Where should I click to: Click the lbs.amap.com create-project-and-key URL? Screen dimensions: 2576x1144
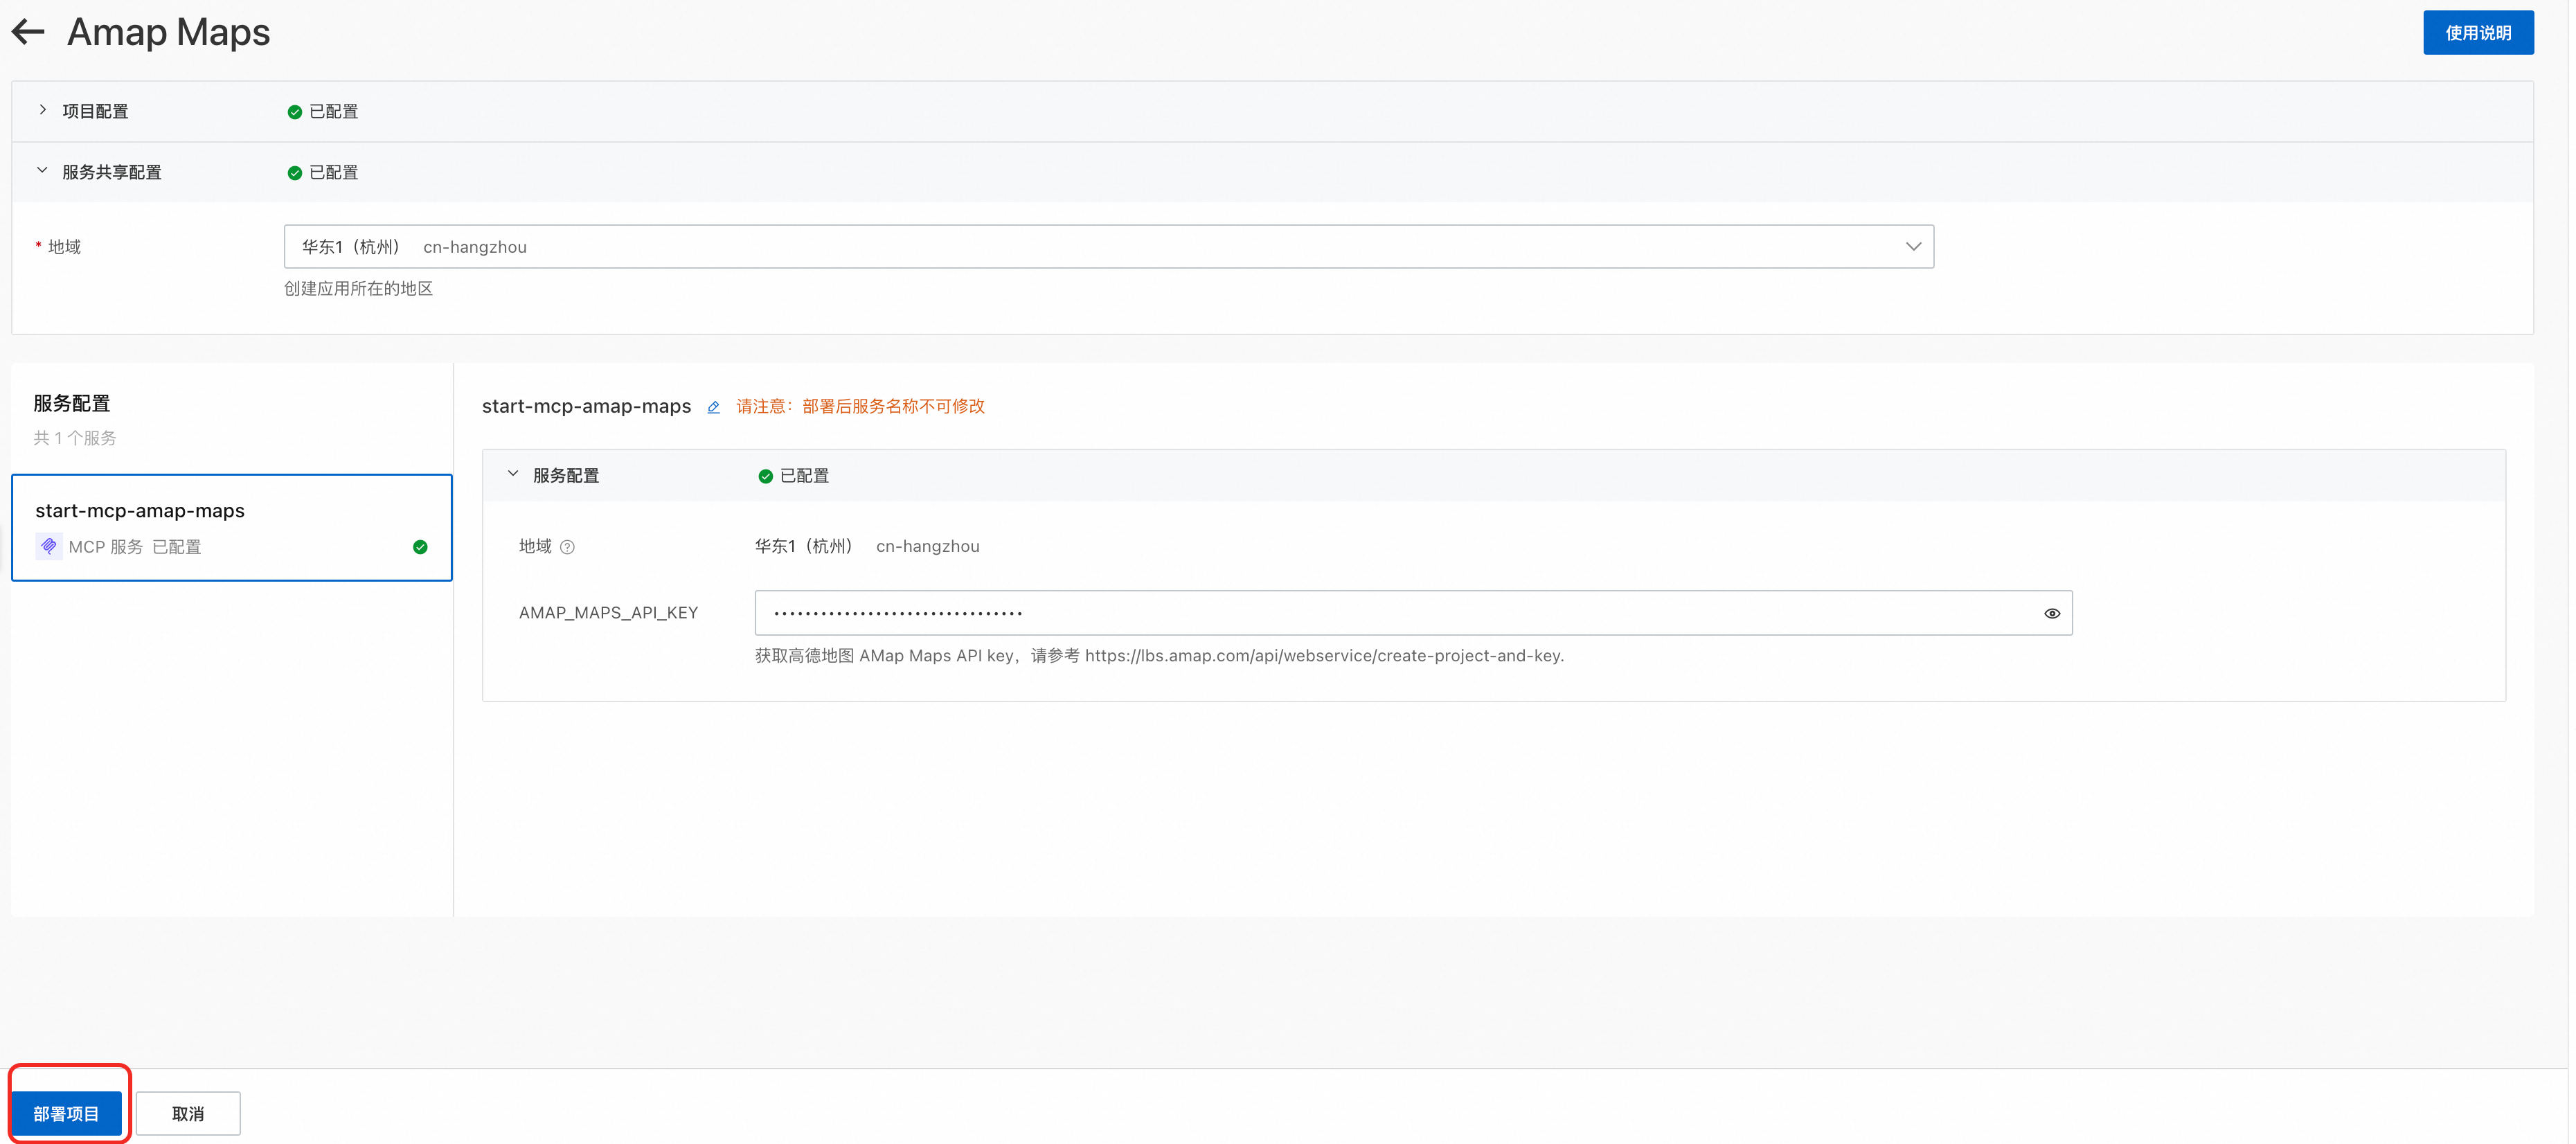[1323, 656]
